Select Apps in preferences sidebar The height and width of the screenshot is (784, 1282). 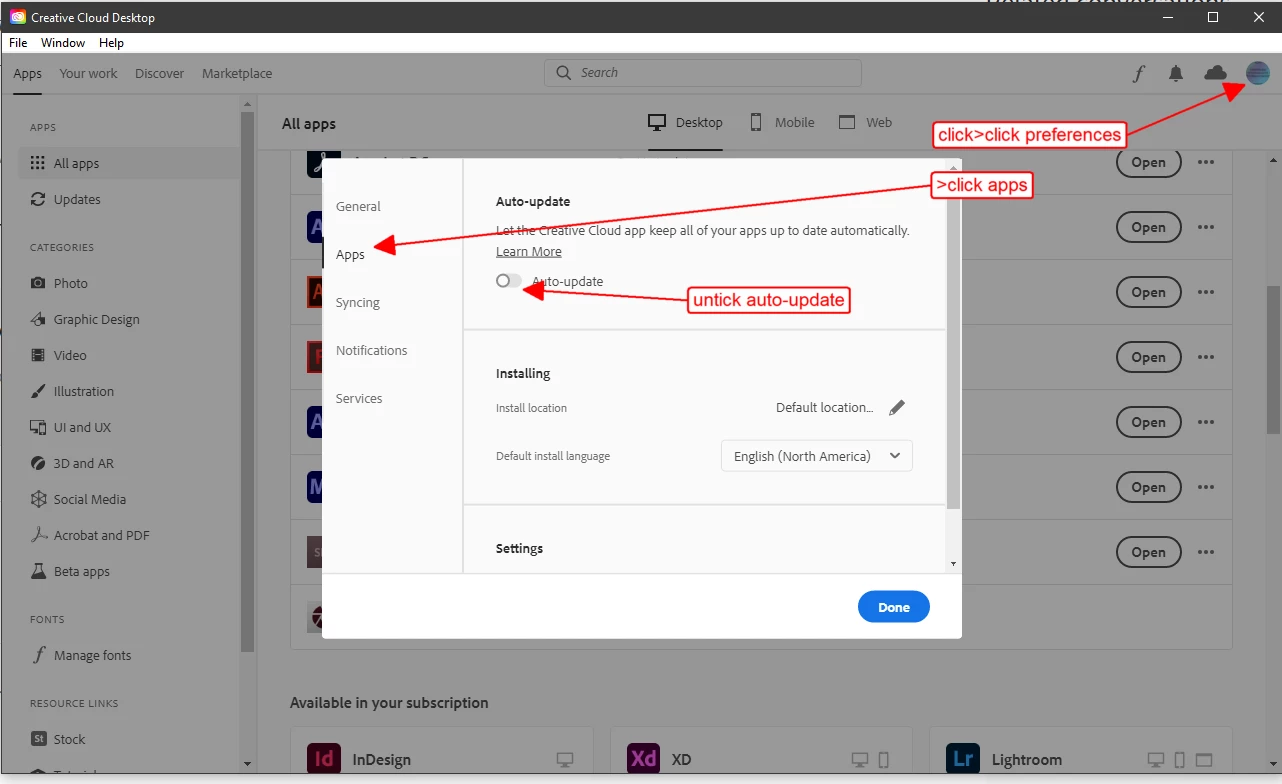(x=350, y=255)
